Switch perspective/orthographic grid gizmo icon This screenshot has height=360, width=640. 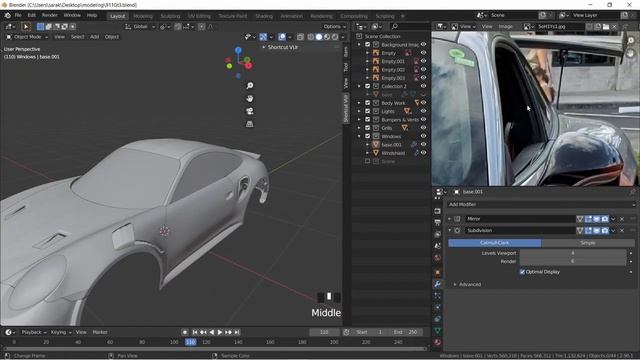249,124
